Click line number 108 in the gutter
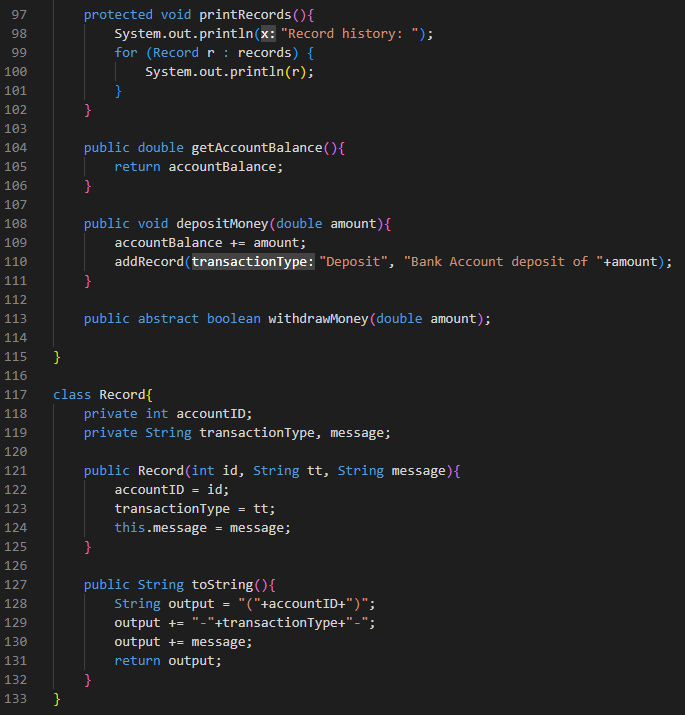The width and height of the screenshot is (685, 715). (16, 224)
